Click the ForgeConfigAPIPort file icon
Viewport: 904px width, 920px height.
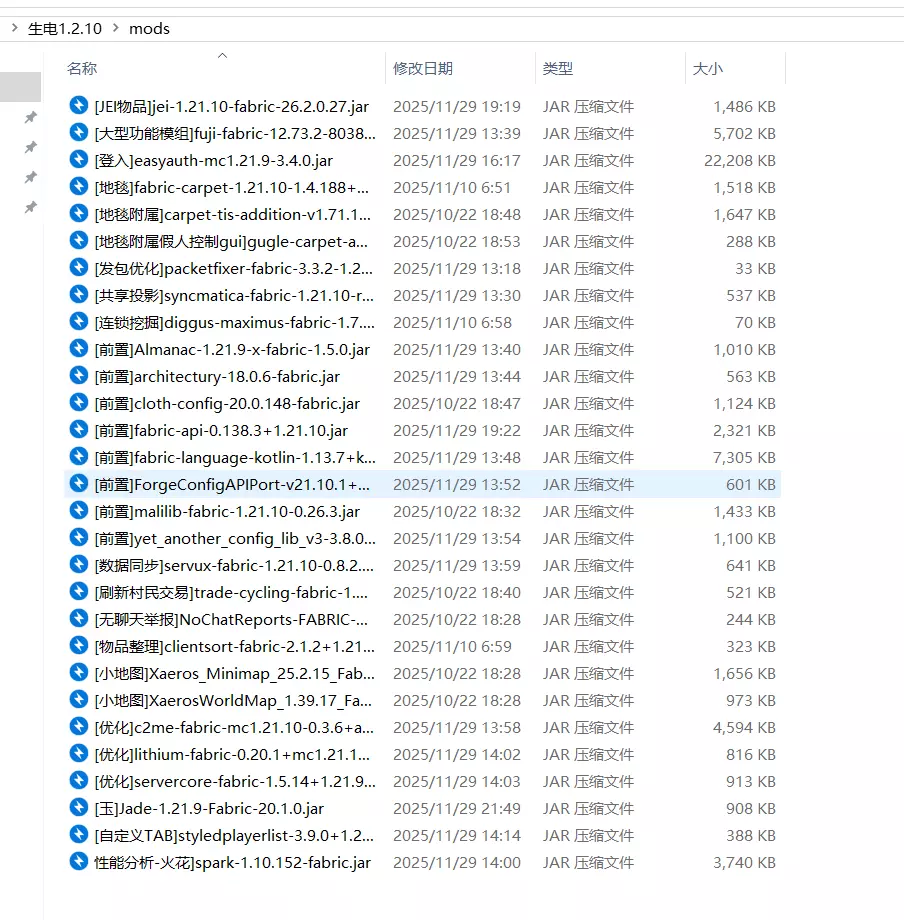click(79, 483)
